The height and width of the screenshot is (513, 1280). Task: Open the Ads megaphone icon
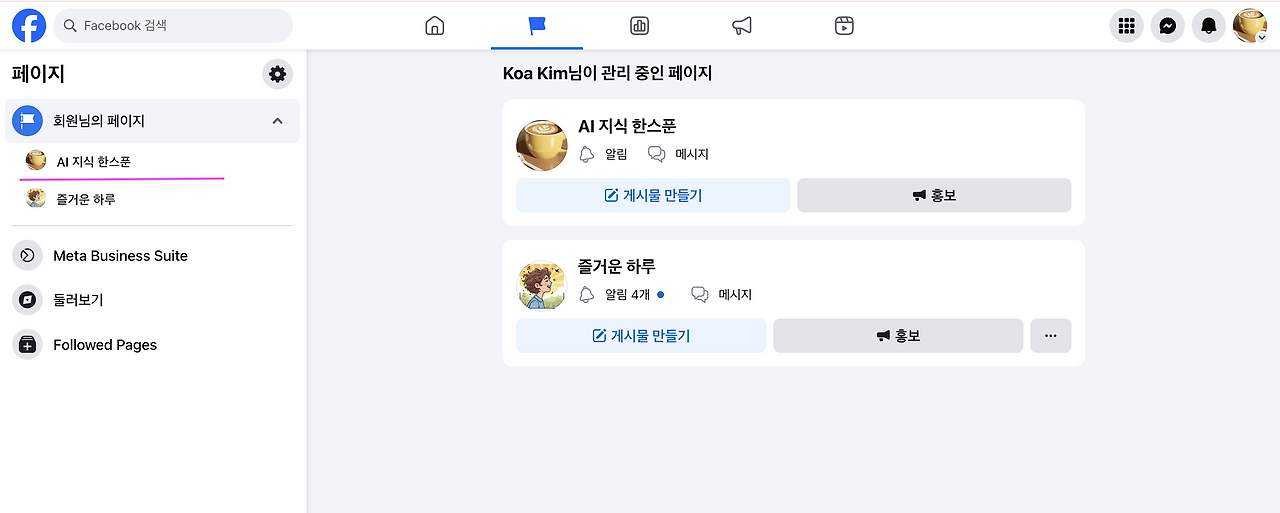tap(742, 26)
